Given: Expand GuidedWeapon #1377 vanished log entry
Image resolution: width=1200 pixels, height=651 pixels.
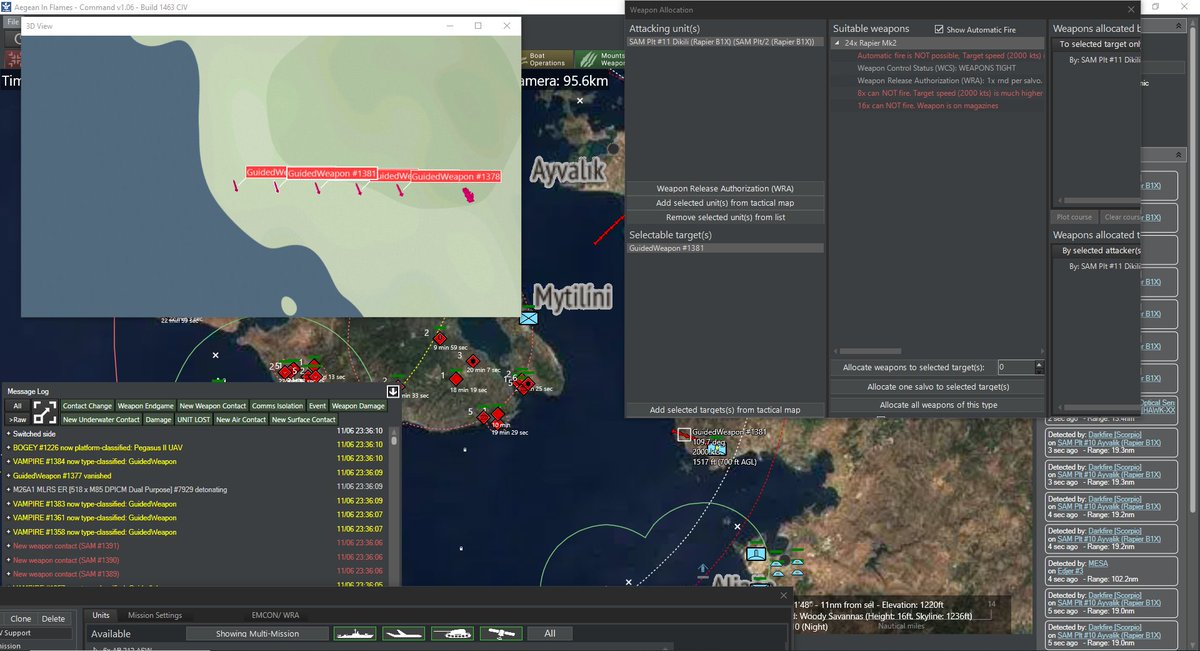Looking at the screenshot, I should pyautogui.click(x=9, y=475).
